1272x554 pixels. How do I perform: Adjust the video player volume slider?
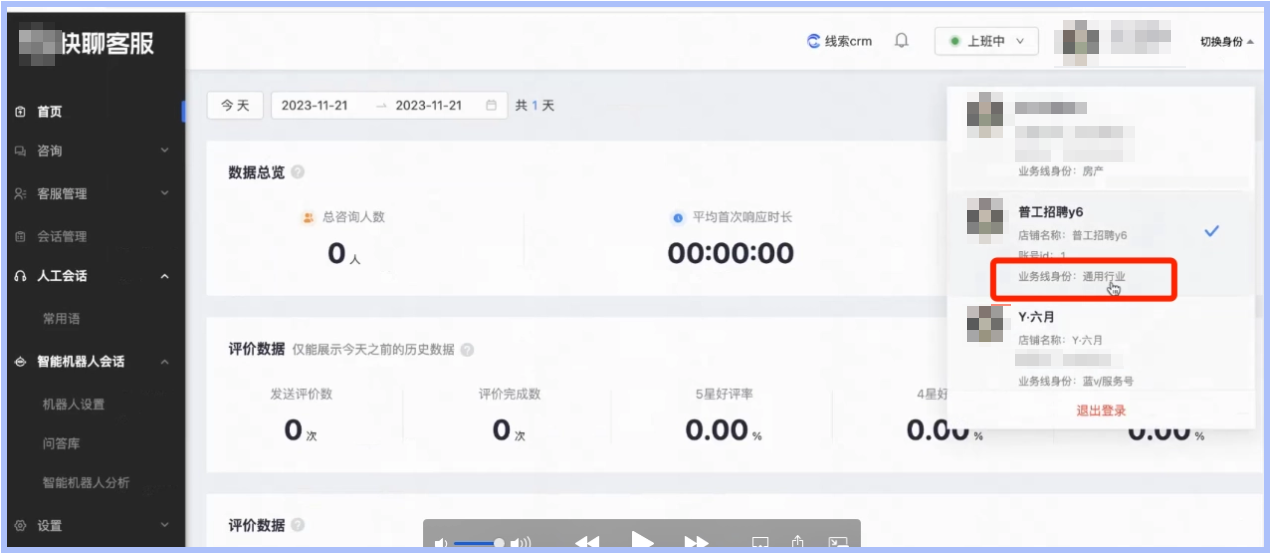point(480,543)
